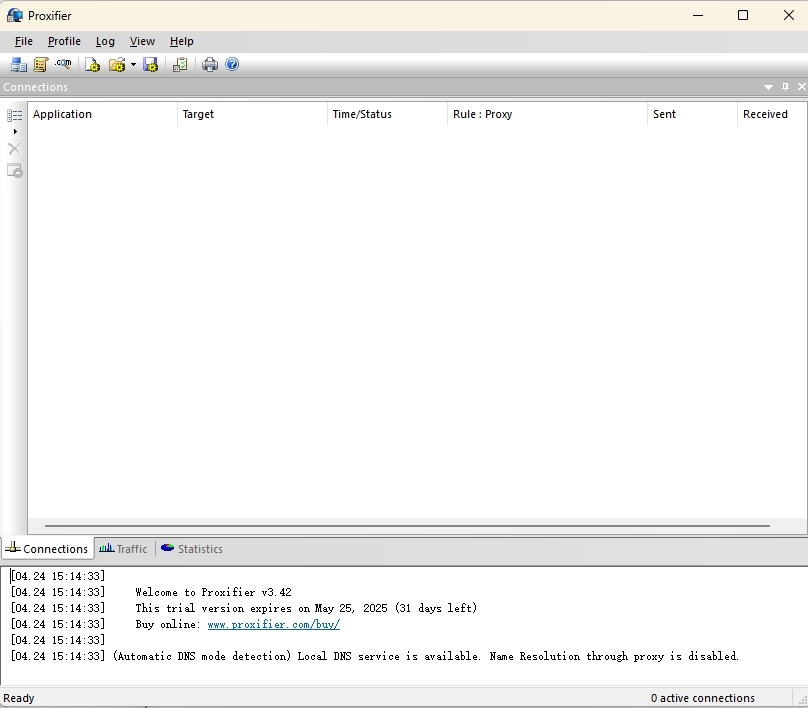This screenshot has height=708, width=808.
Task: Close the Connections pane
Action: pos(801,87)
